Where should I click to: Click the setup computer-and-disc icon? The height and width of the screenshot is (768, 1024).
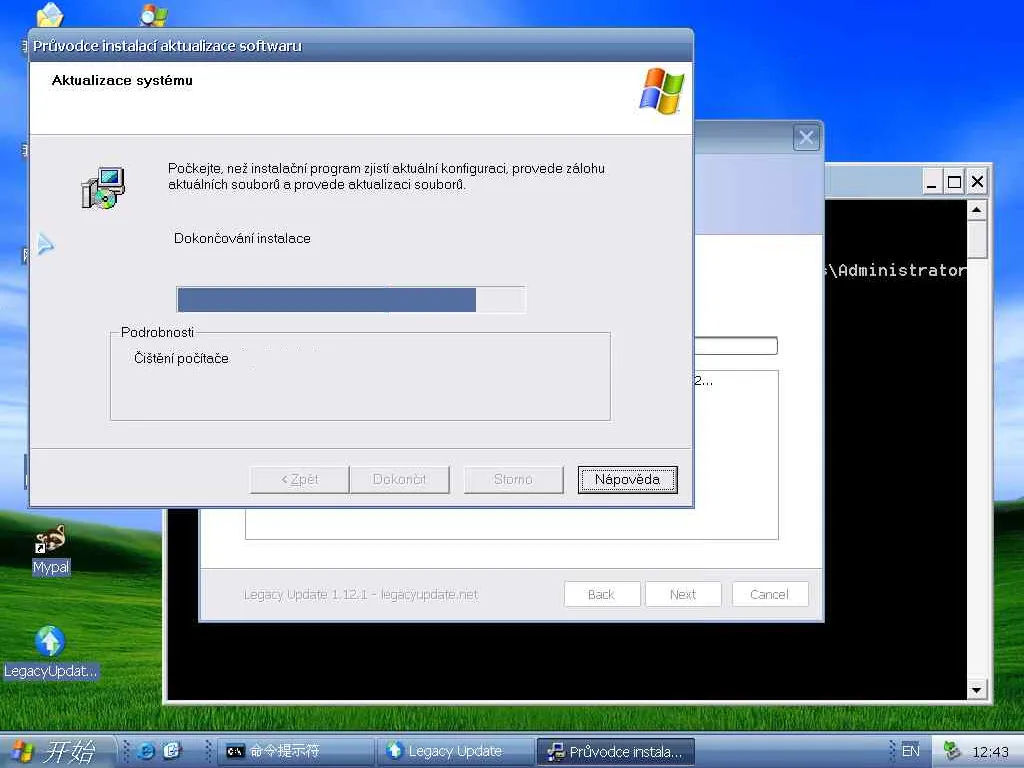tap(103, 187)
